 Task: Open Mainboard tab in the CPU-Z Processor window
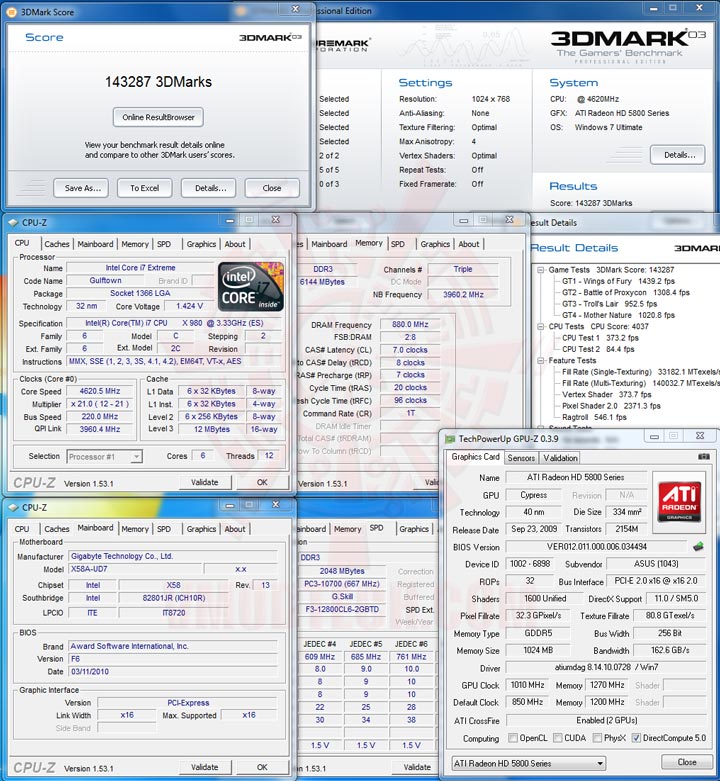click(x=95, y=244)
